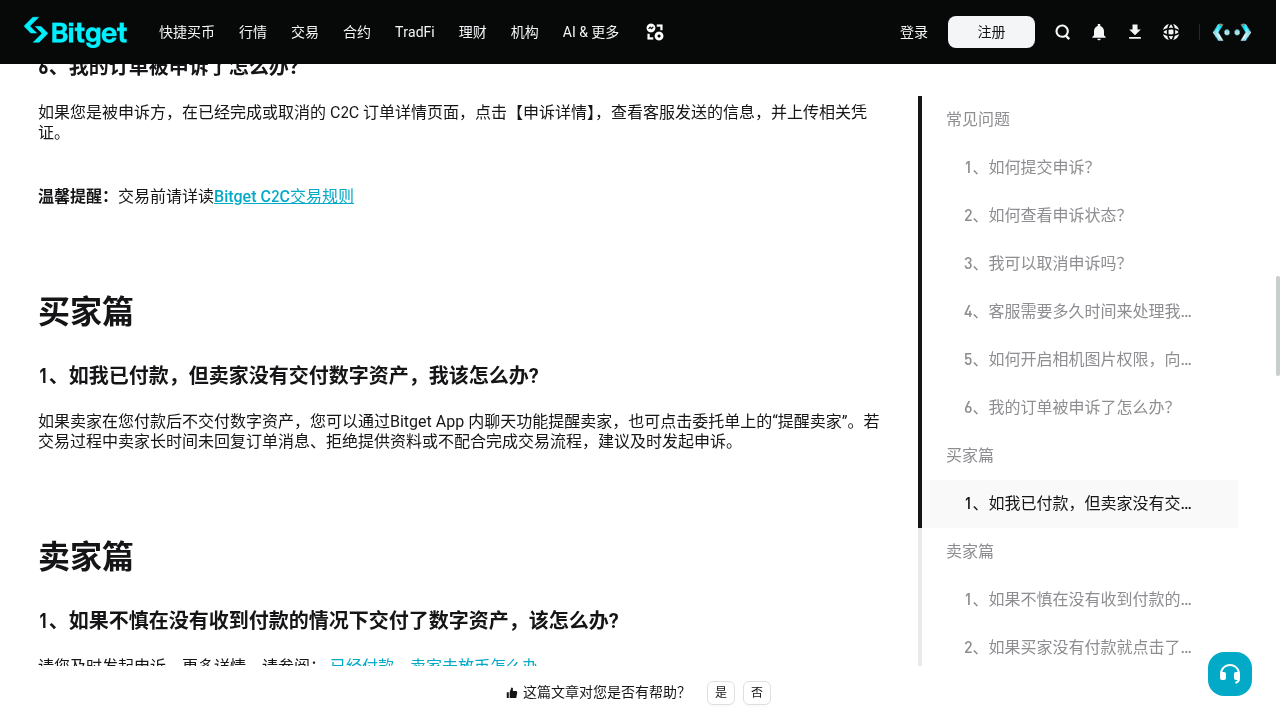Click the 这篇文章对您是否有帮助? text
The image size is (1280, 720).
603,692
